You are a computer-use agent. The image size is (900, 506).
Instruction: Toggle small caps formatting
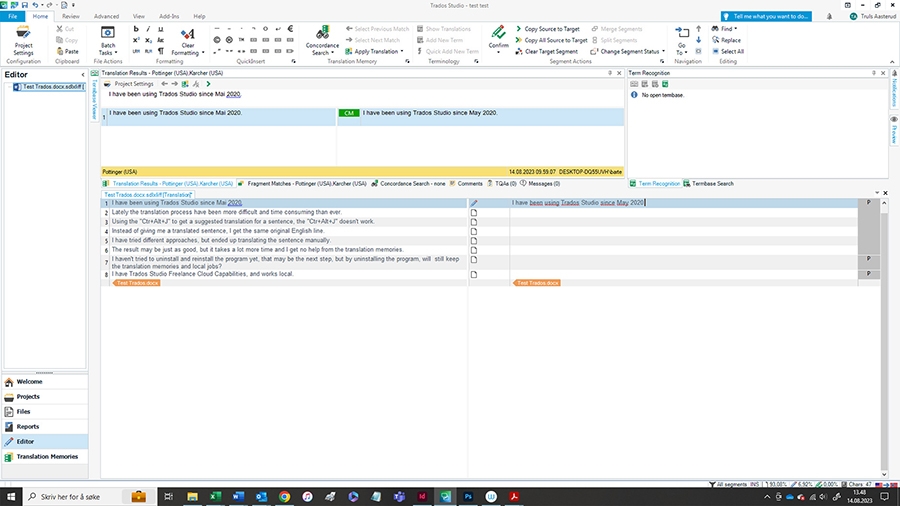[x=160, y=40]
